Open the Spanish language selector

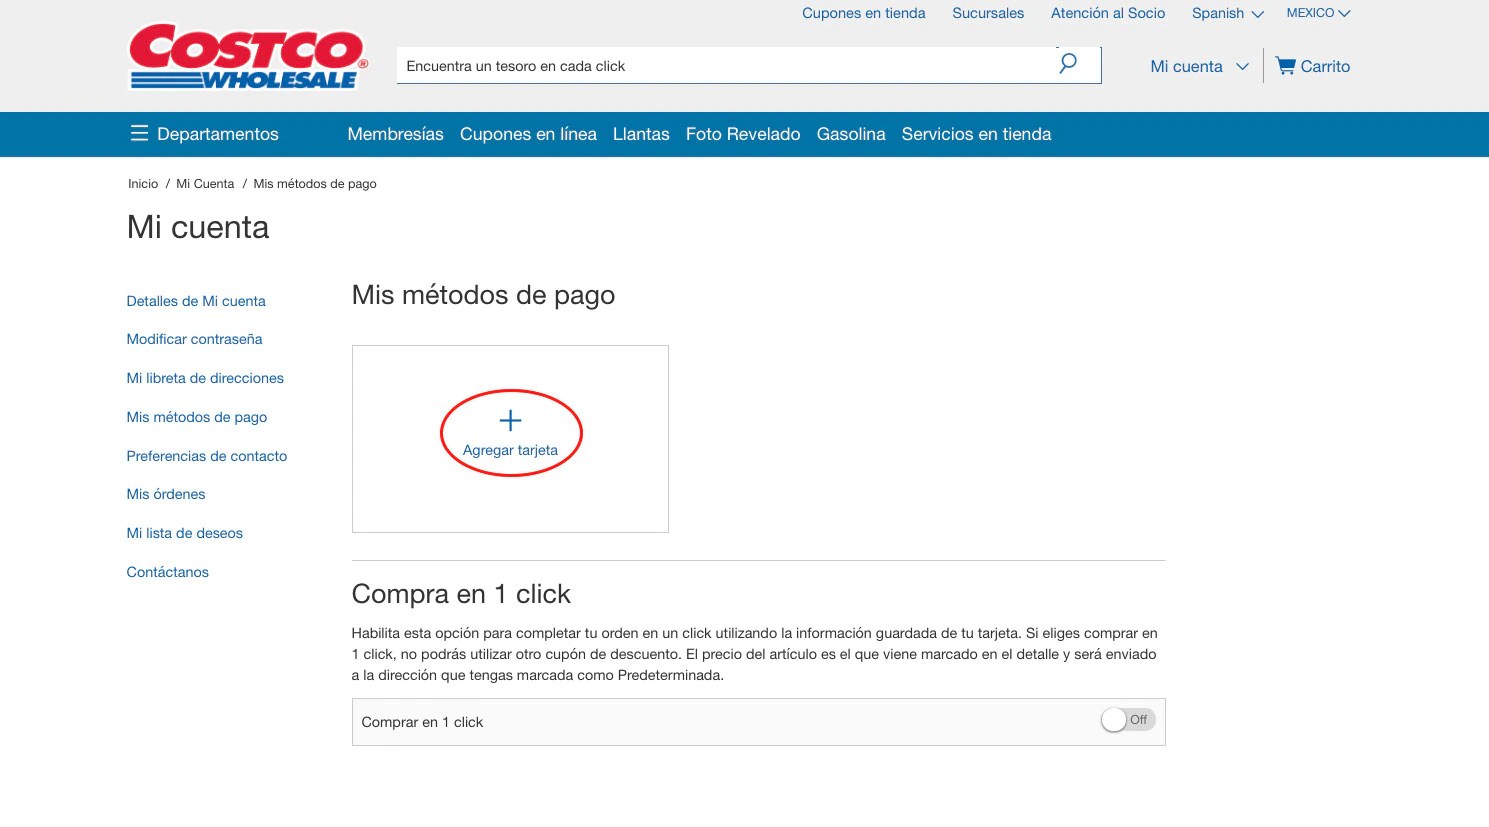pos(1226,13)
